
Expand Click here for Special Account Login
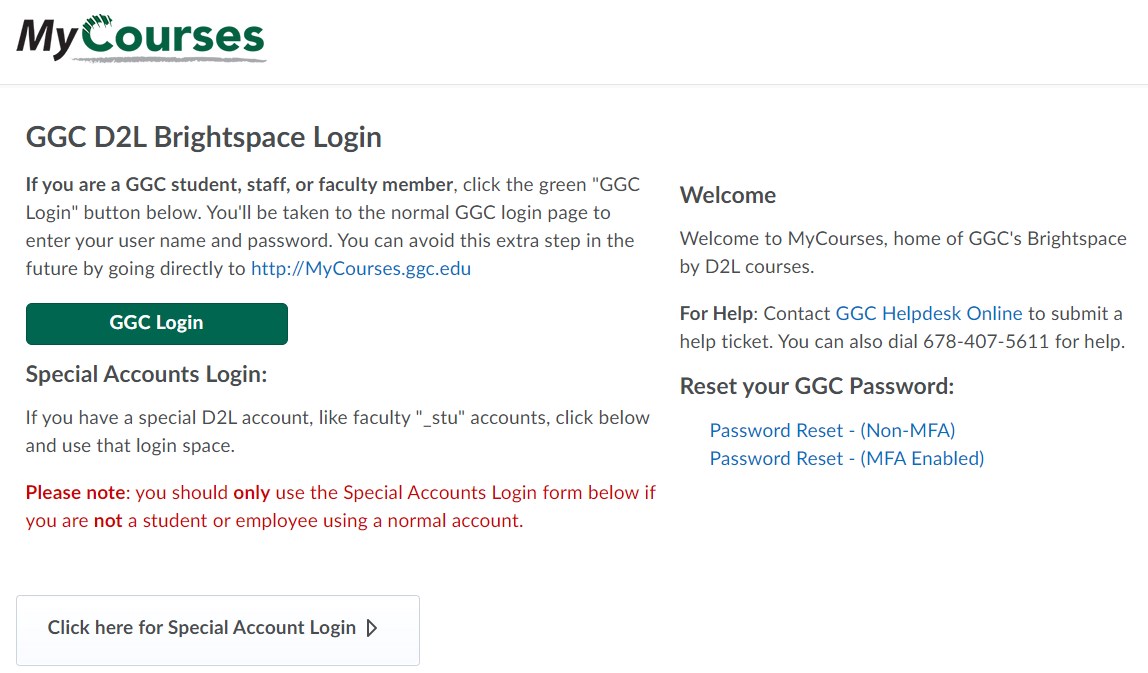point(218,630)
